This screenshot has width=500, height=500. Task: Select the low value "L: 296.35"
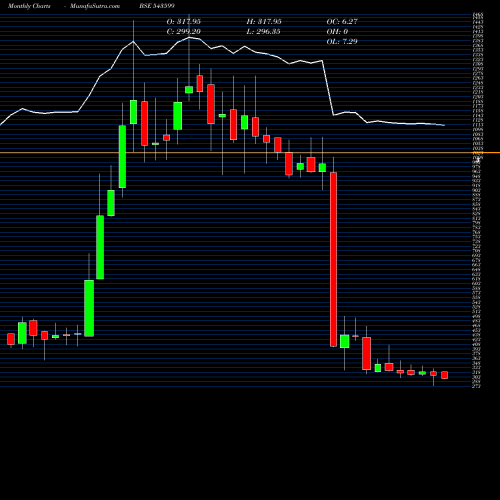tap(263, 31)
